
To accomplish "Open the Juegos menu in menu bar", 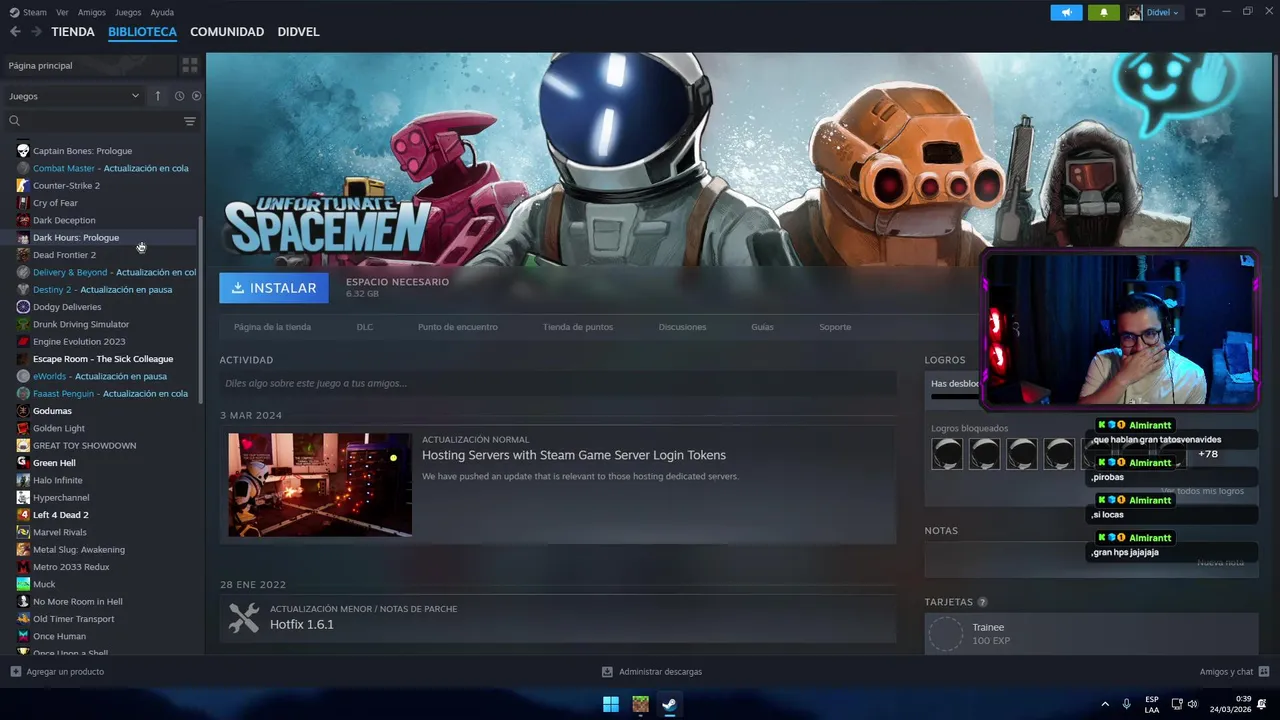I will pos(128,13).
